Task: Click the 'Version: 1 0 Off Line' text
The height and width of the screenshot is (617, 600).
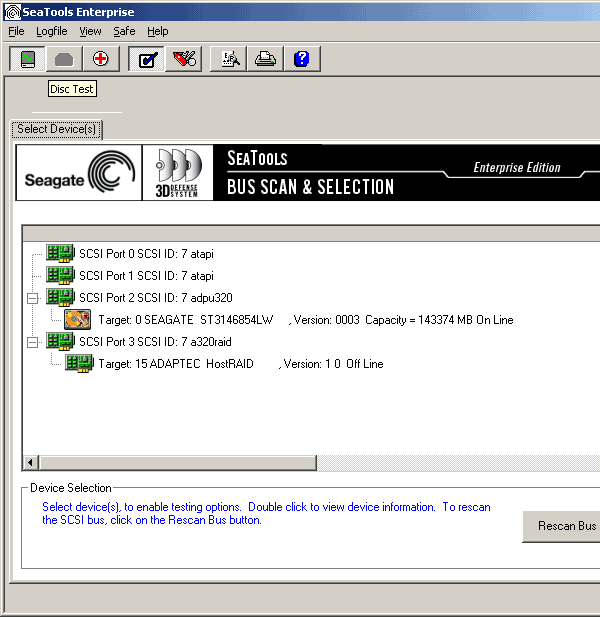Action: [x=333, y=364]
